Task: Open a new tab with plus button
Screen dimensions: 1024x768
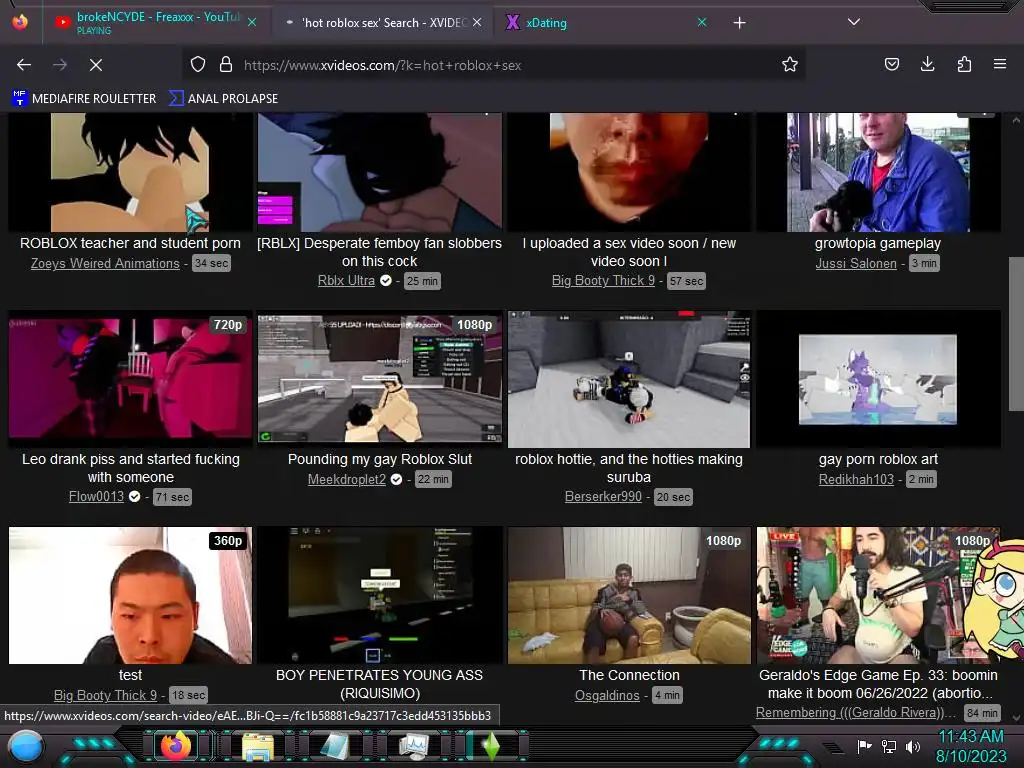Action: pyautogui.click(x=739, y=23)
